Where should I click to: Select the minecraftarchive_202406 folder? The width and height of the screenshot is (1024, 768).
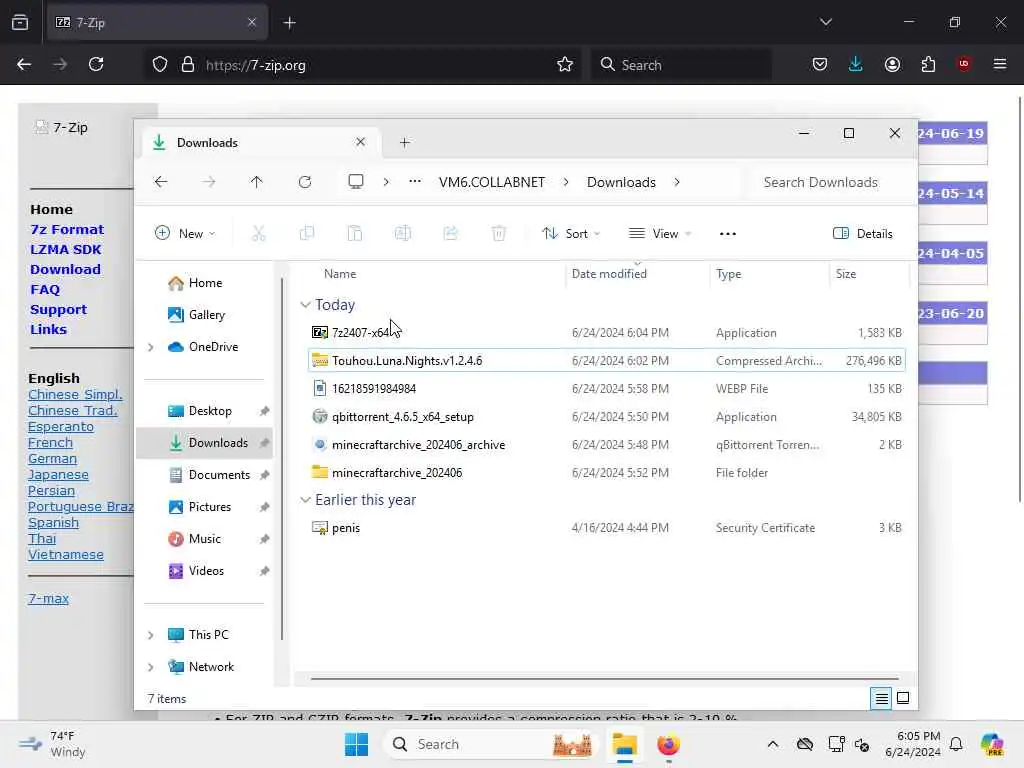tap(606, 473)
